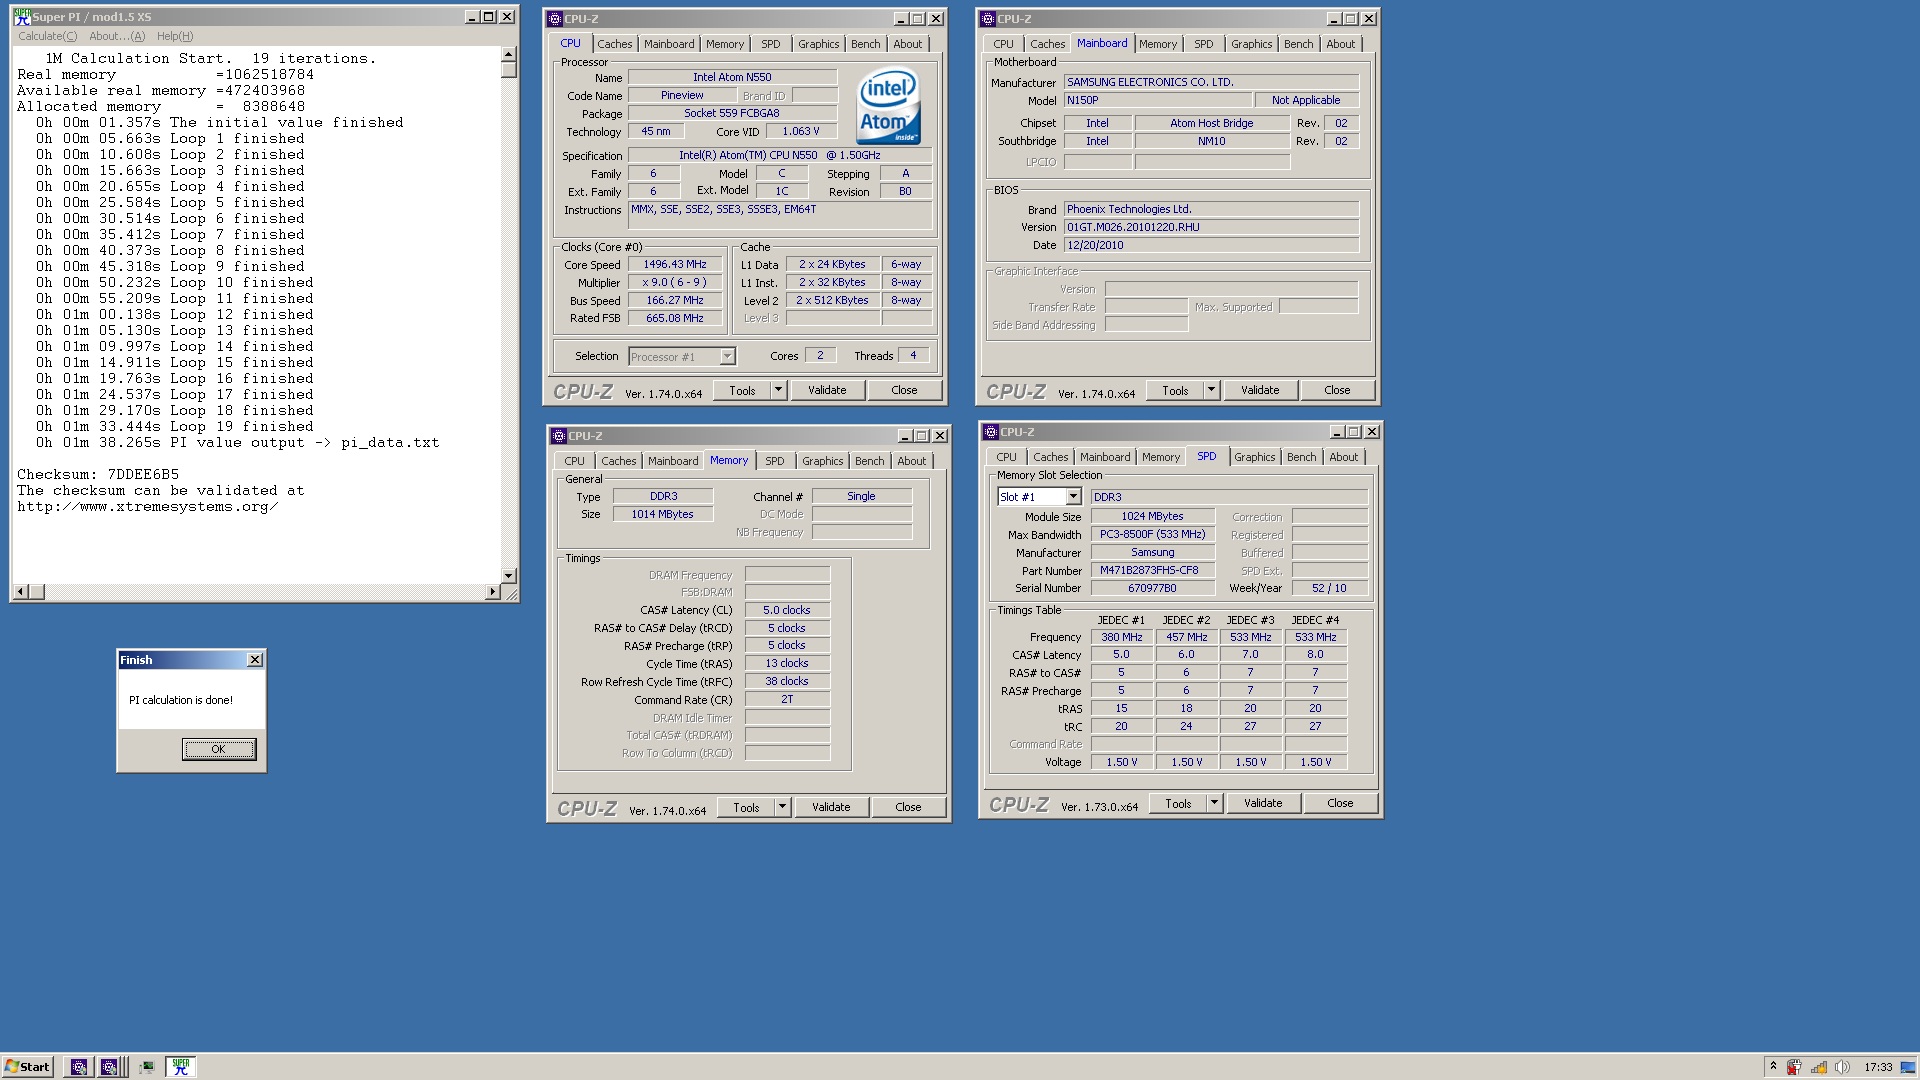Click manufacturer SAMSUNG ELECTRONICS CO. LTD. field
The width and height of the screenshot is (1920, 1080).
coord(1211,82)
